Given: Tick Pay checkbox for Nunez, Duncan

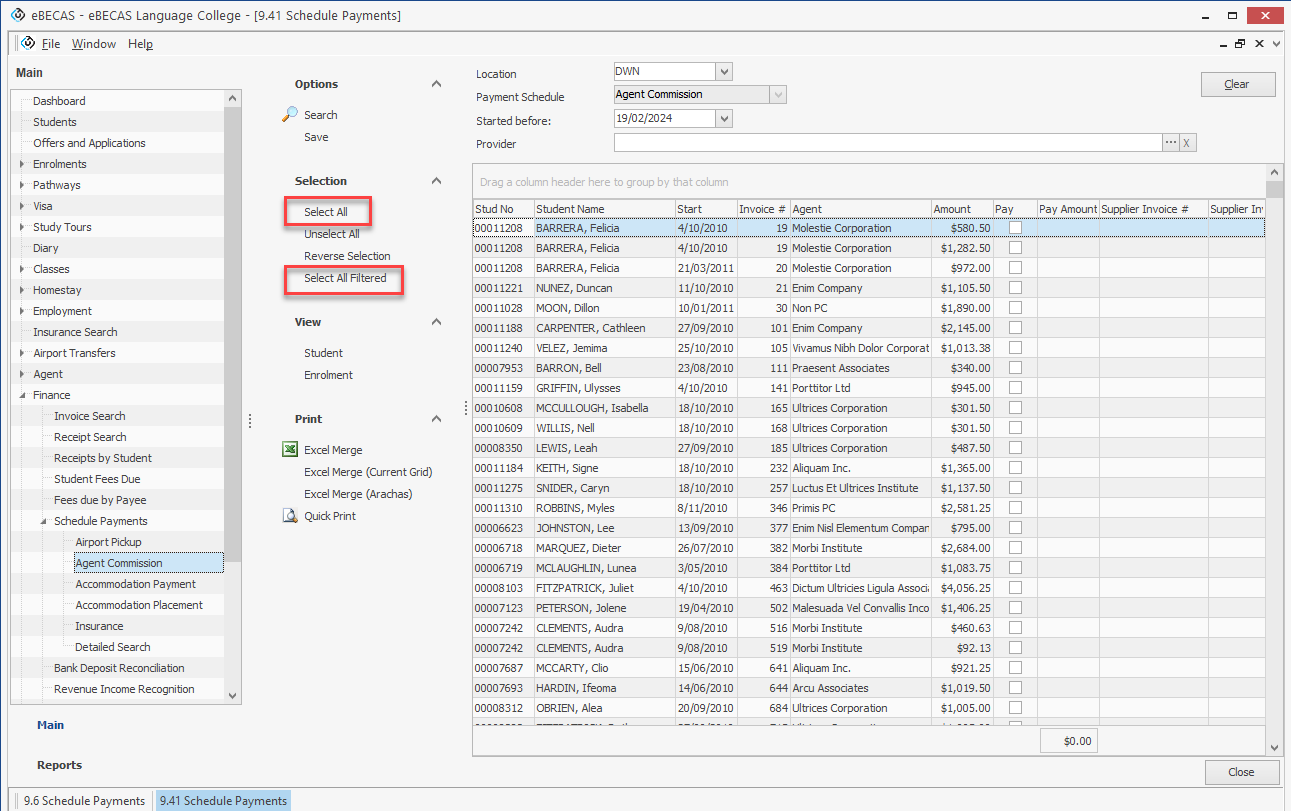Looking at the screenshot, I should click(x=1015, y=288).
